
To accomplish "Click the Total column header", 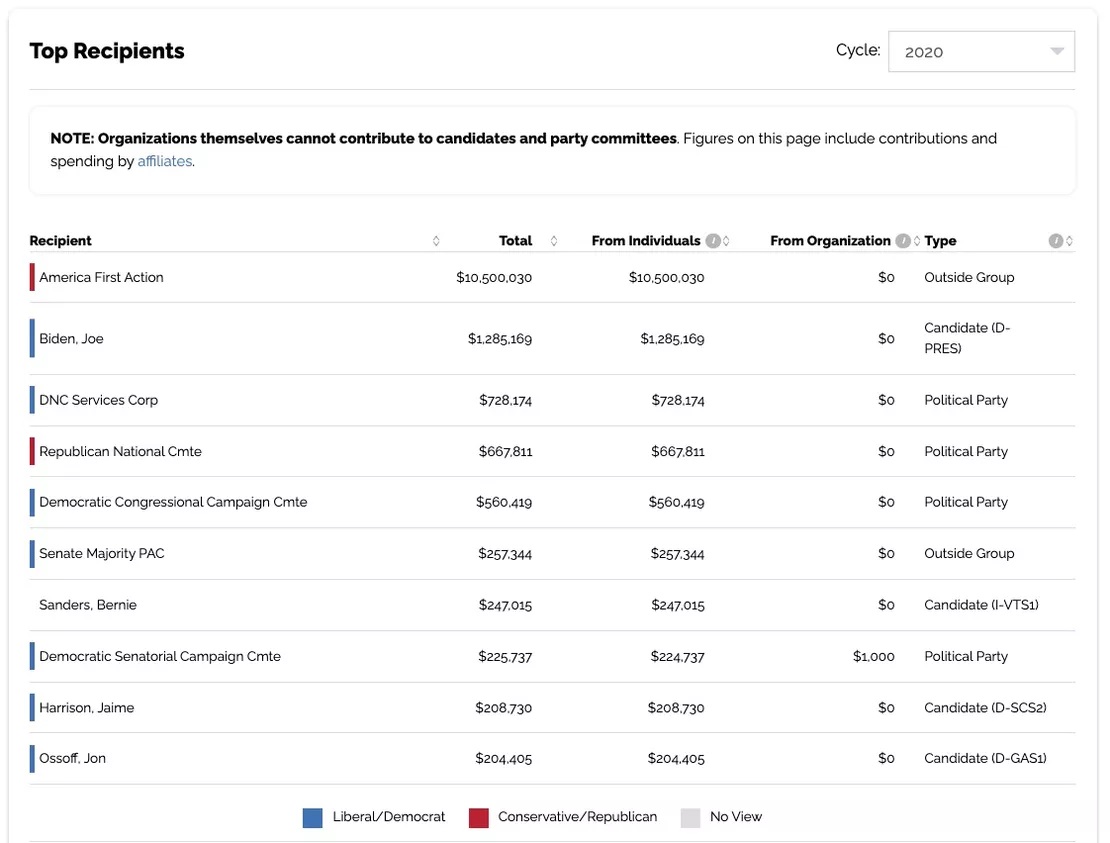I will pyautogui.click(x=515, y=241).
